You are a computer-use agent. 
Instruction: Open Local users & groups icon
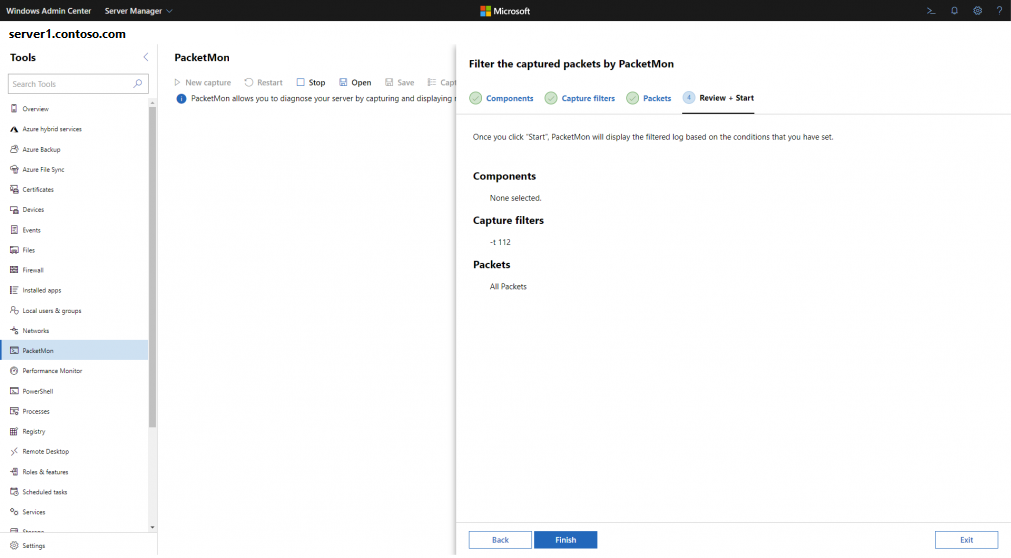tap(14, 310)
